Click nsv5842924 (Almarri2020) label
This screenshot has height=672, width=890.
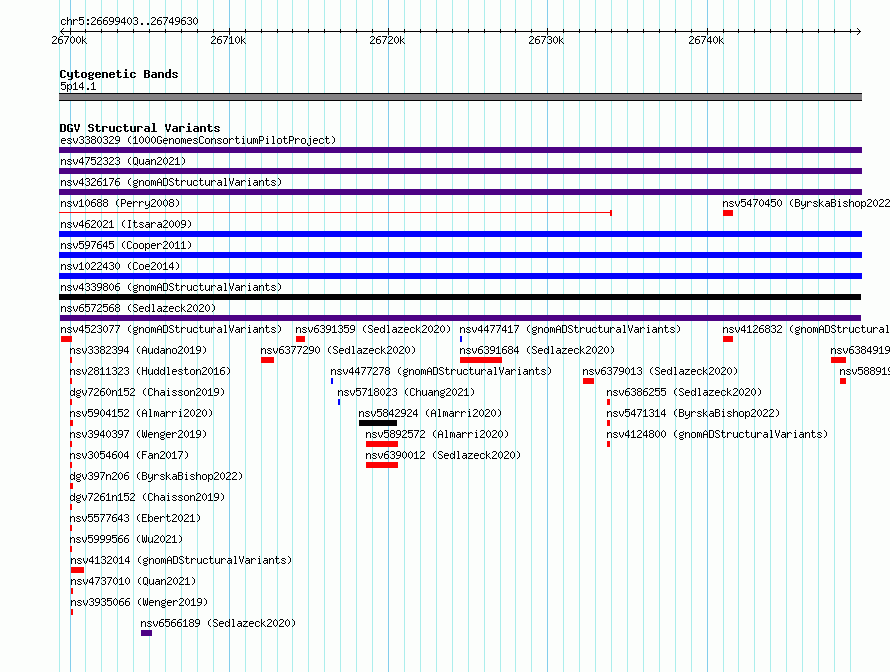430,413
